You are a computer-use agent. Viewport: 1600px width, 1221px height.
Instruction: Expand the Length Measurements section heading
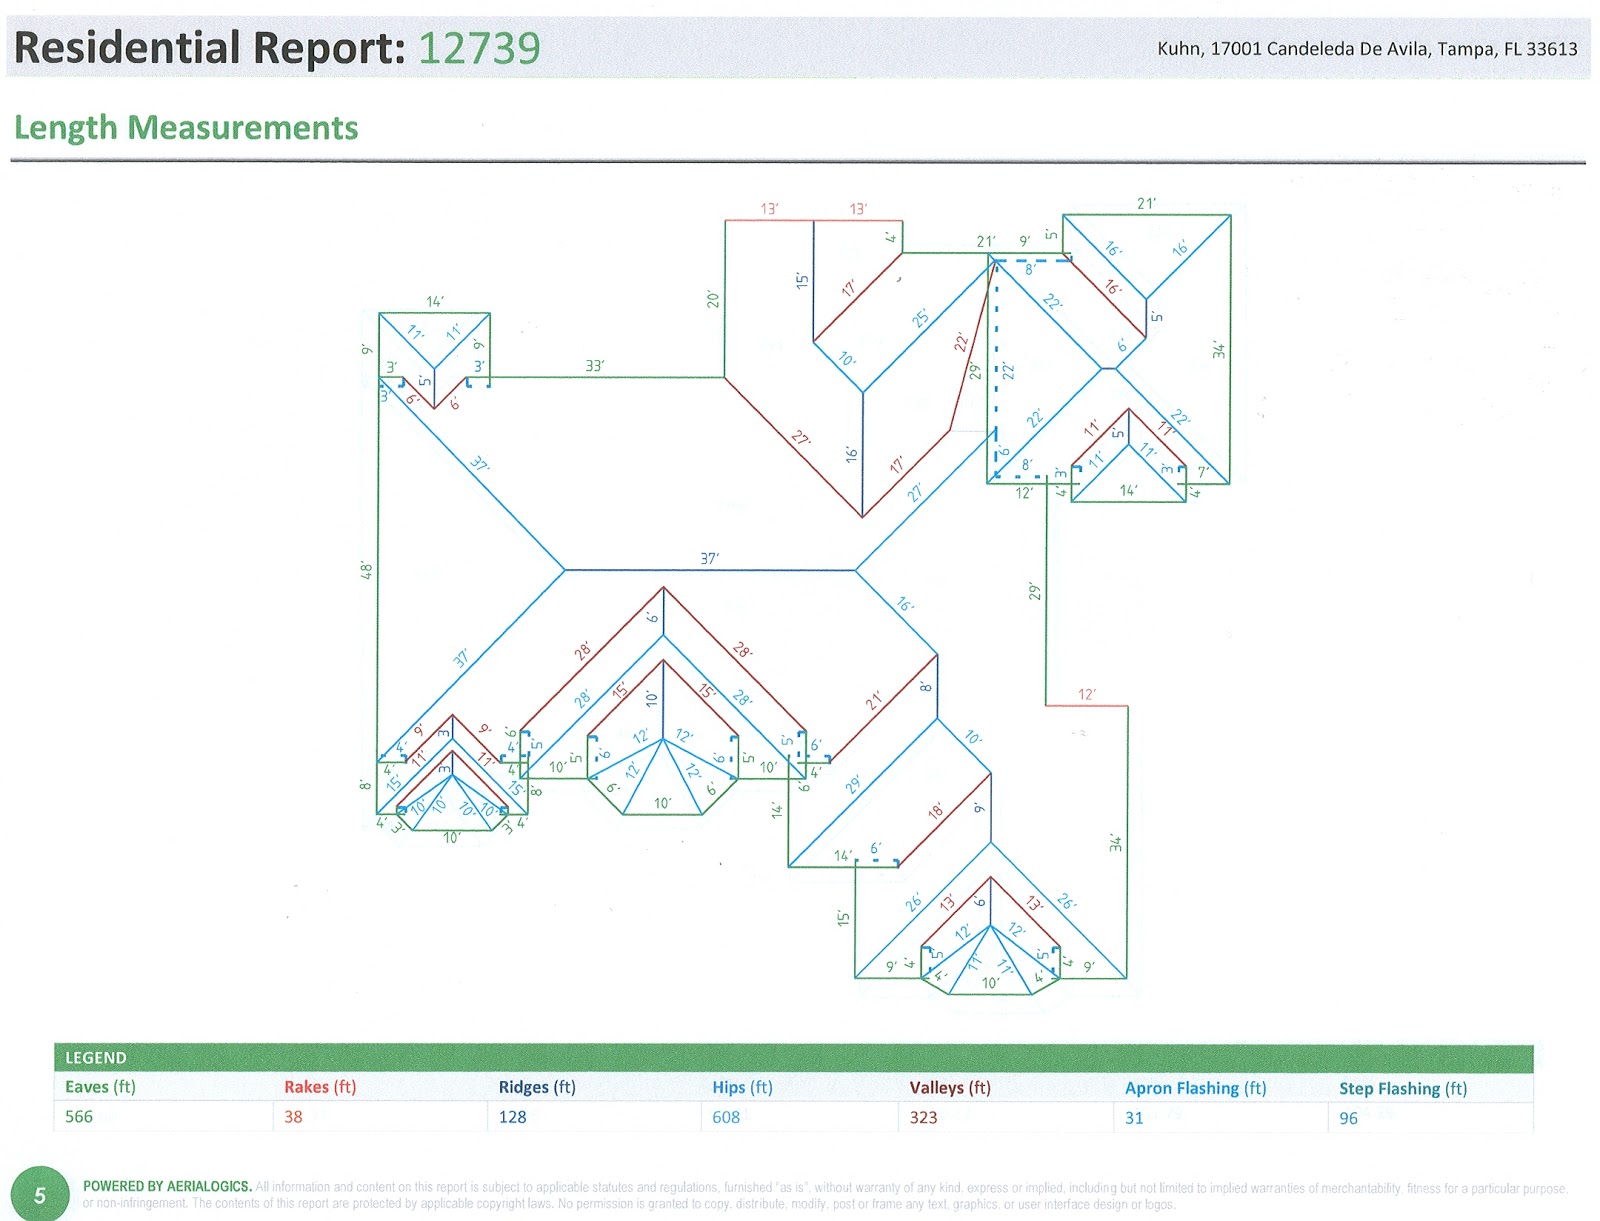186,128
